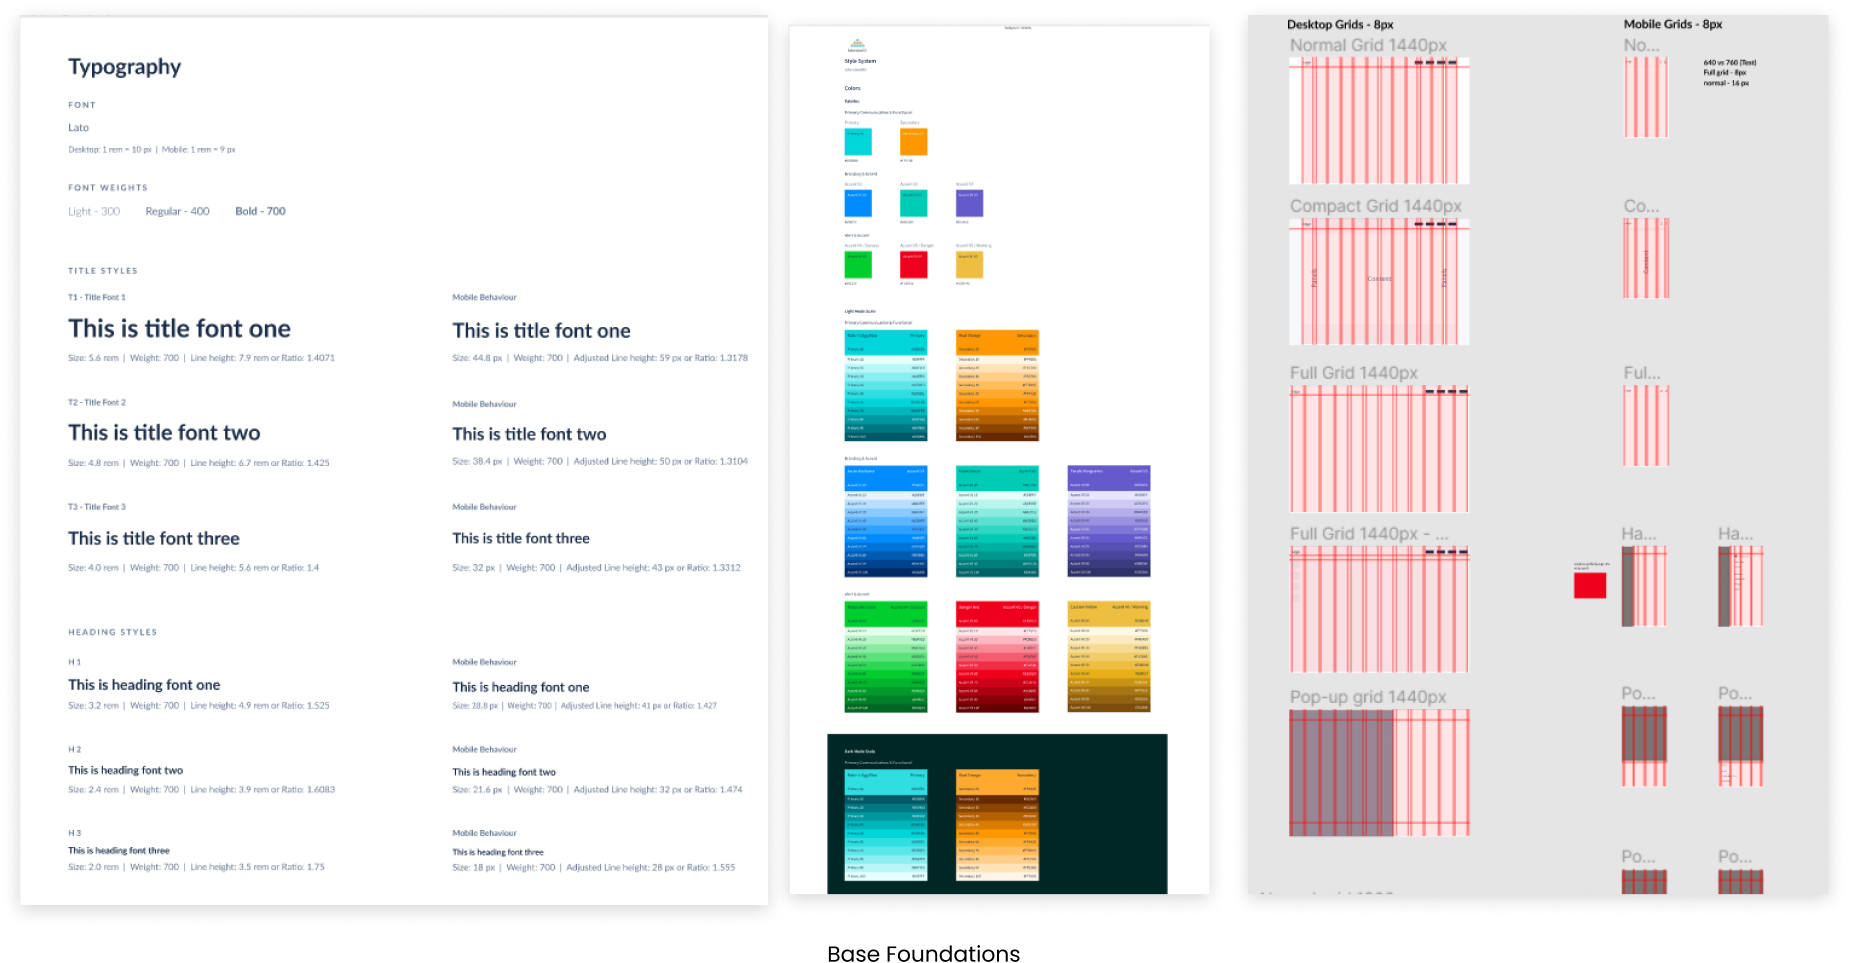This screenshot has height=963, width=1849.
Task: Select the yellow Warning accent swatch
Action: pyautogui.click(x=969, y=265)
